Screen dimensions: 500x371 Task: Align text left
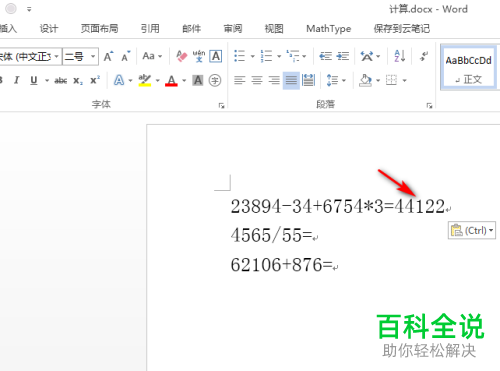click(240, 80)
